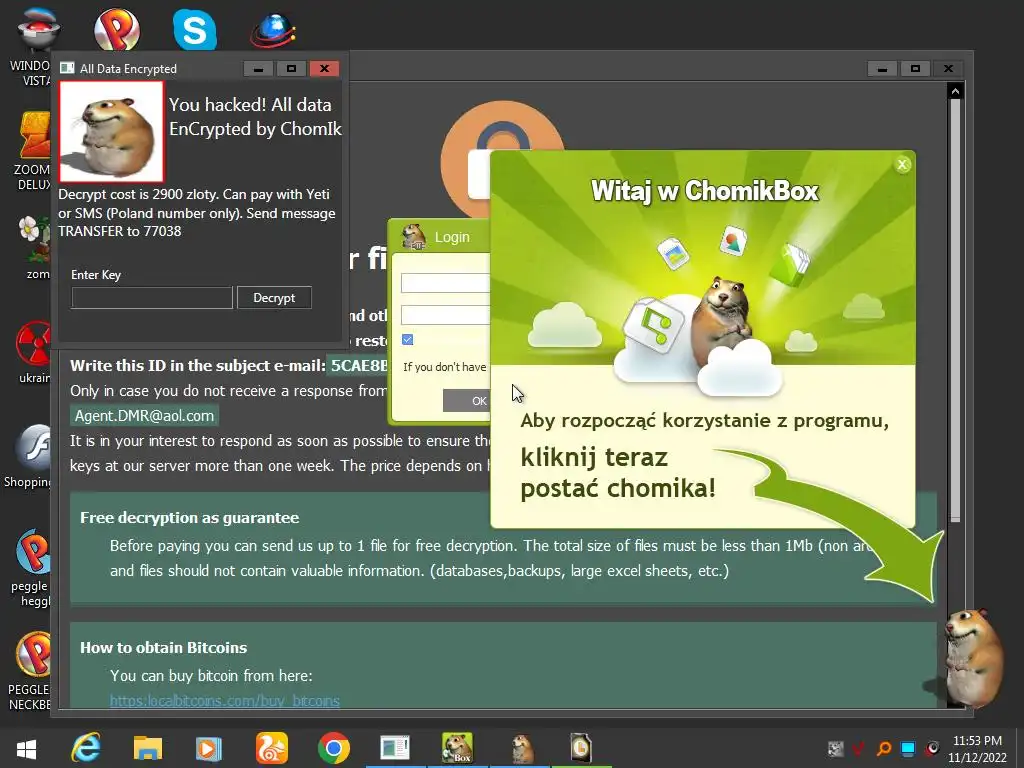
Task: Minimize the All Data Encrypted window
Action: pos(259,69)
